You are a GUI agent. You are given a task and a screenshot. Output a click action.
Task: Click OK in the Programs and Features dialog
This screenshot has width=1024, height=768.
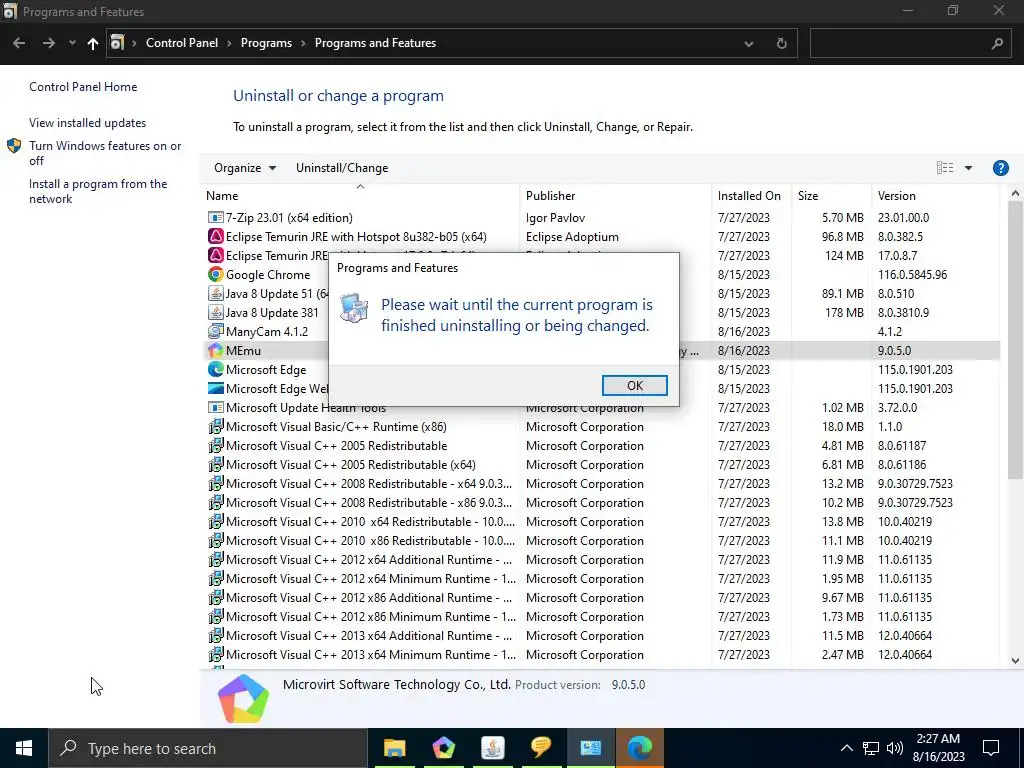point(634,385)
